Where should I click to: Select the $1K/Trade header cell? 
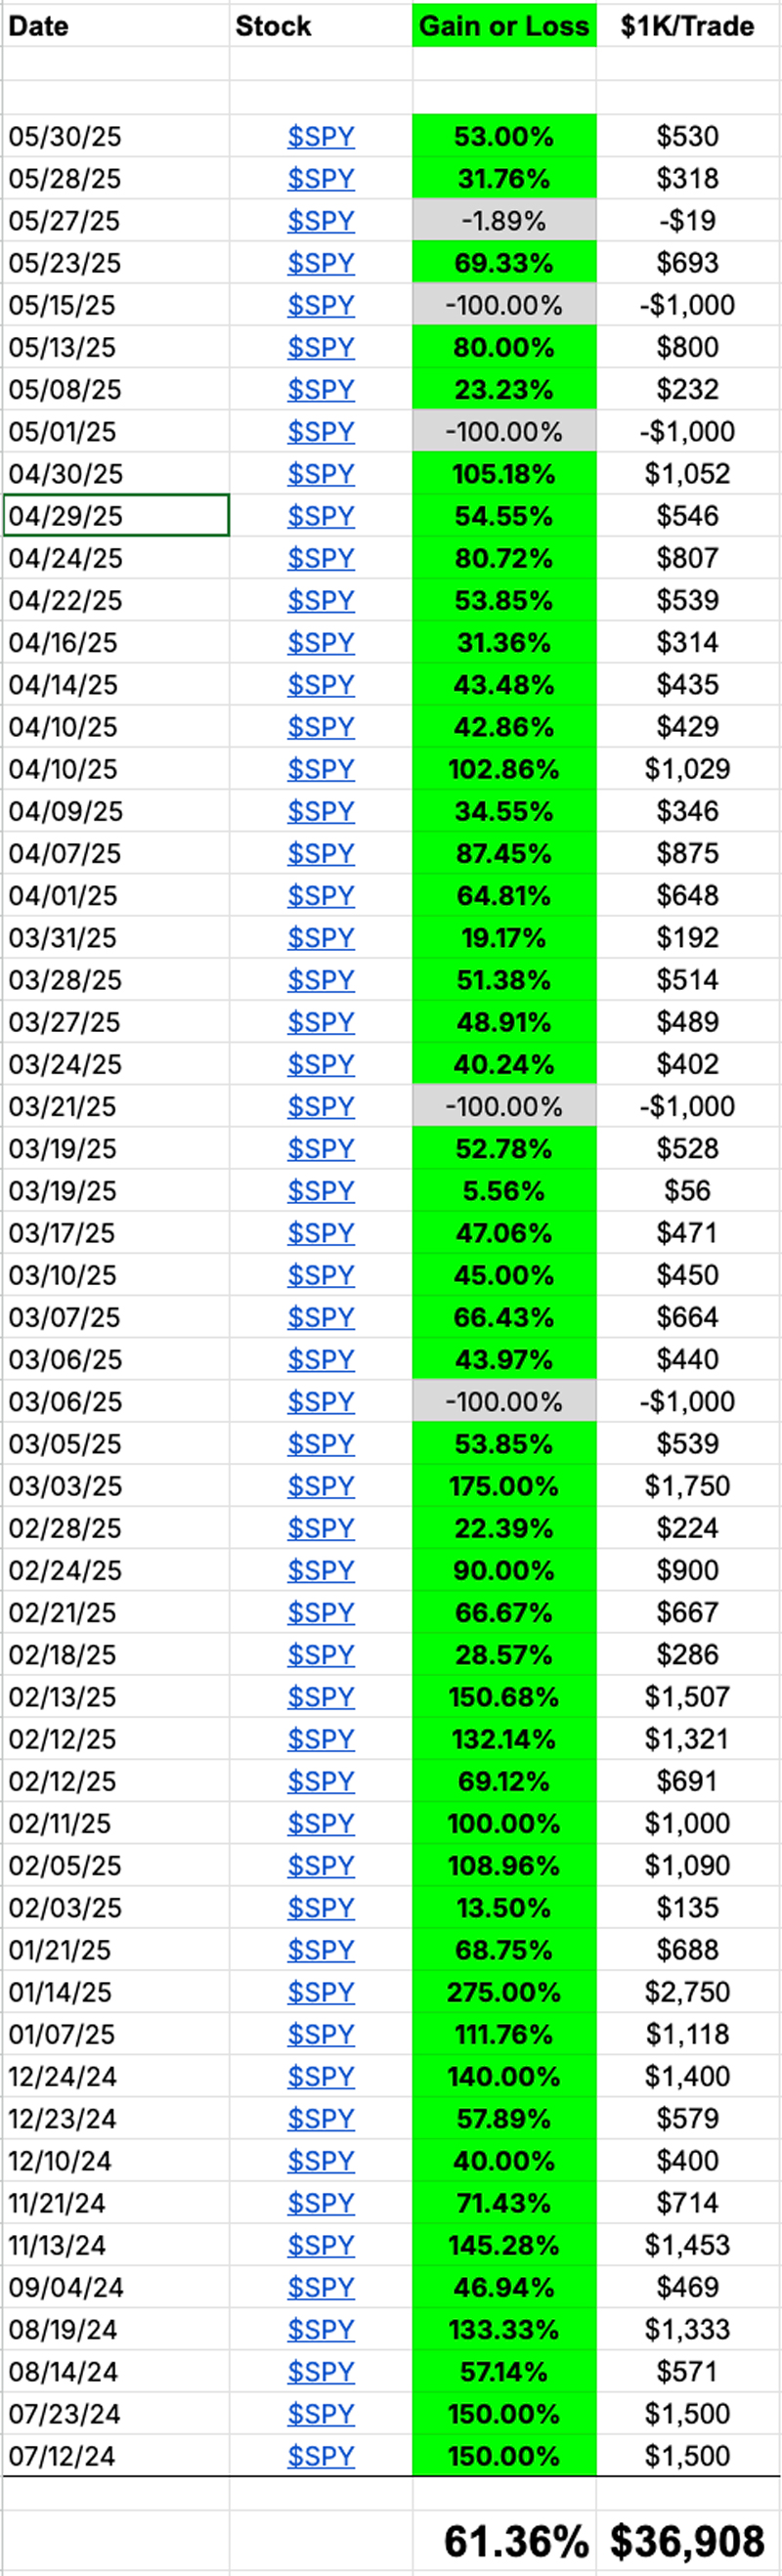(x=687, y=26)
